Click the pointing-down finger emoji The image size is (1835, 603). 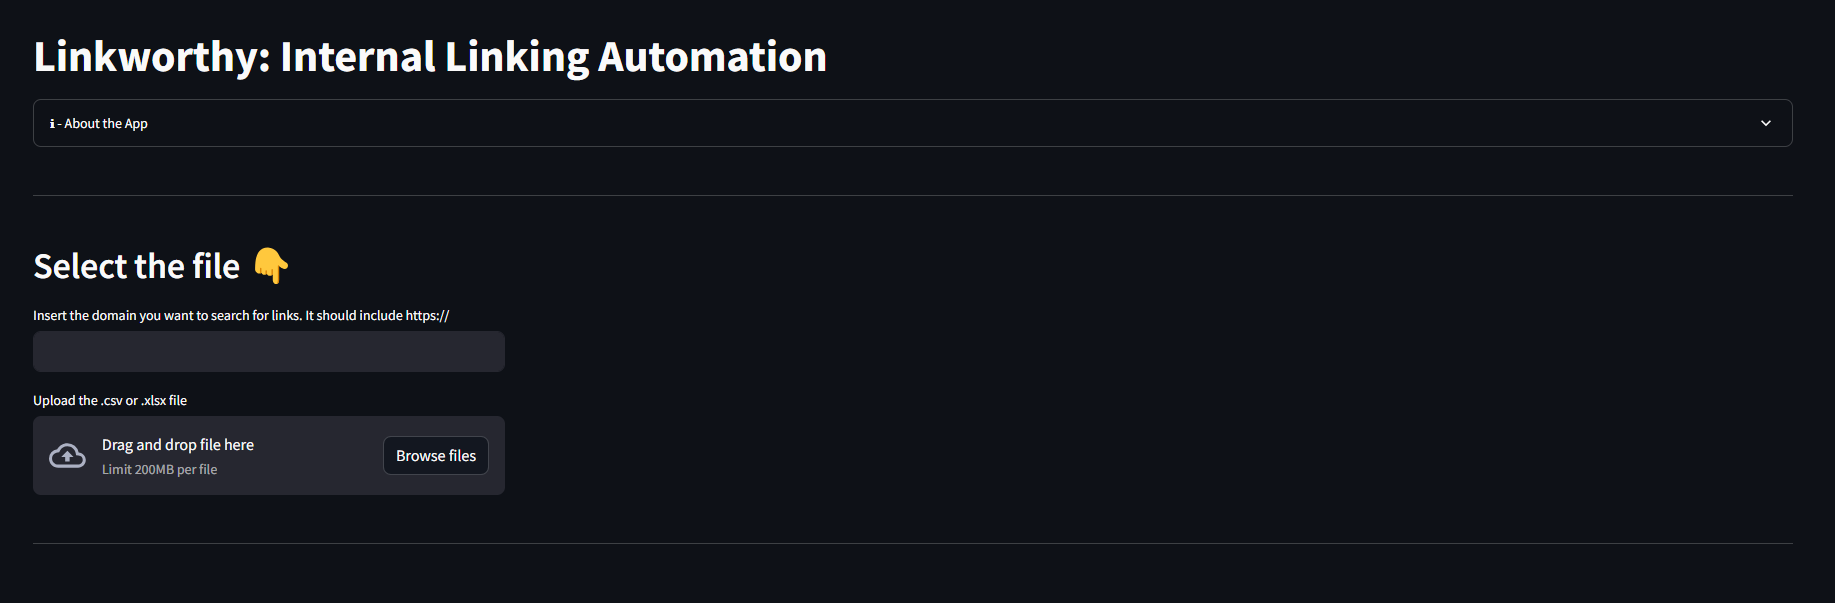tap(271, 265)
